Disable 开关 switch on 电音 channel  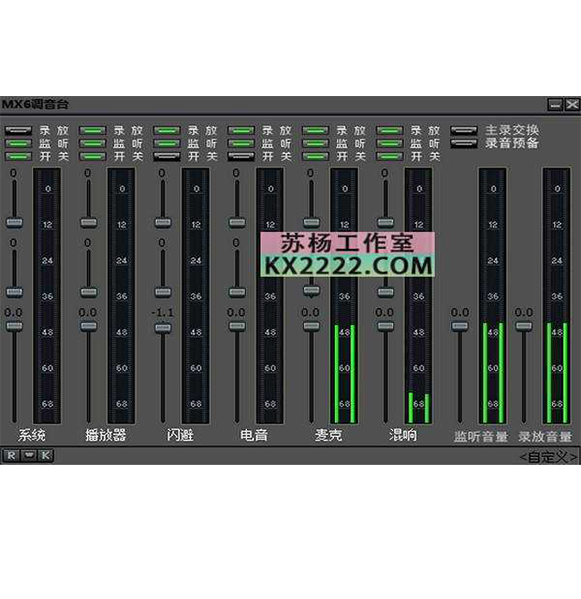pyautogui.click(x=241, y=156)
